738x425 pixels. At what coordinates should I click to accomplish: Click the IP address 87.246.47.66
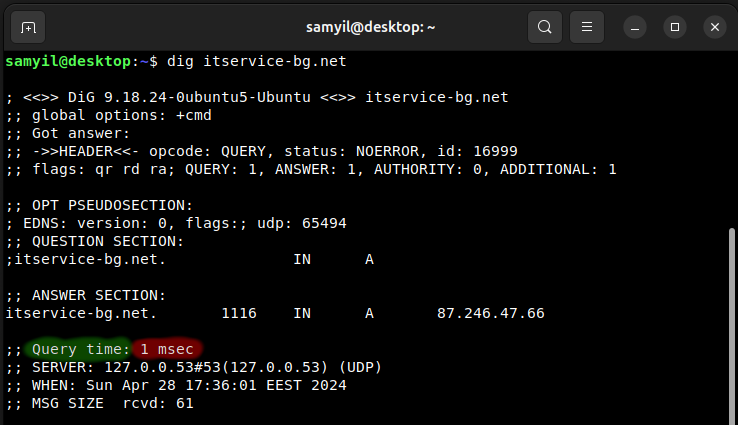click(490, 313)
